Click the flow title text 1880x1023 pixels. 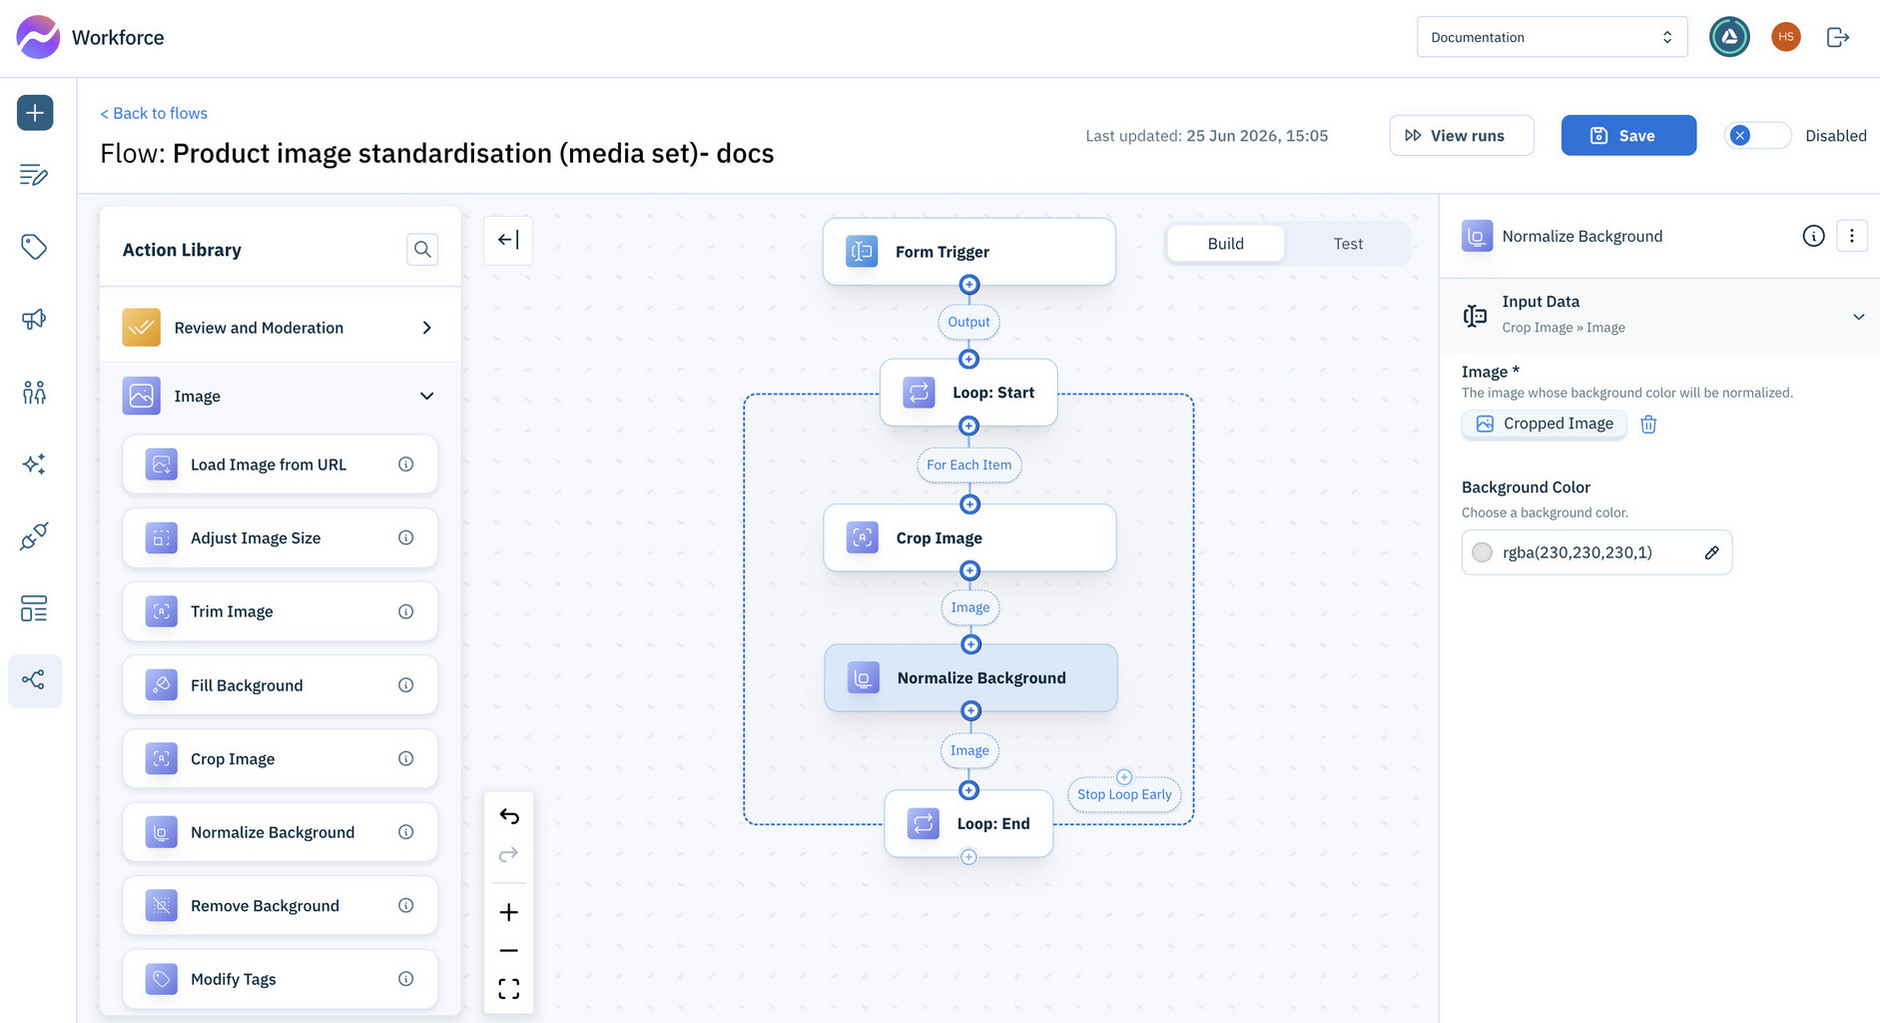click(437, 153)
